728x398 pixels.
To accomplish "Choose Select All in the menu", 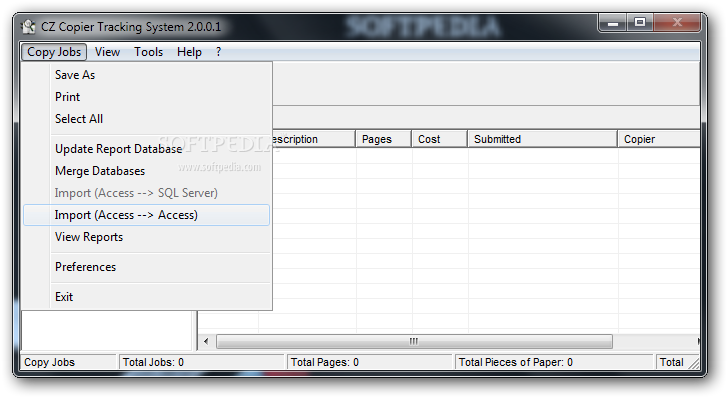I will click(147, 119).
